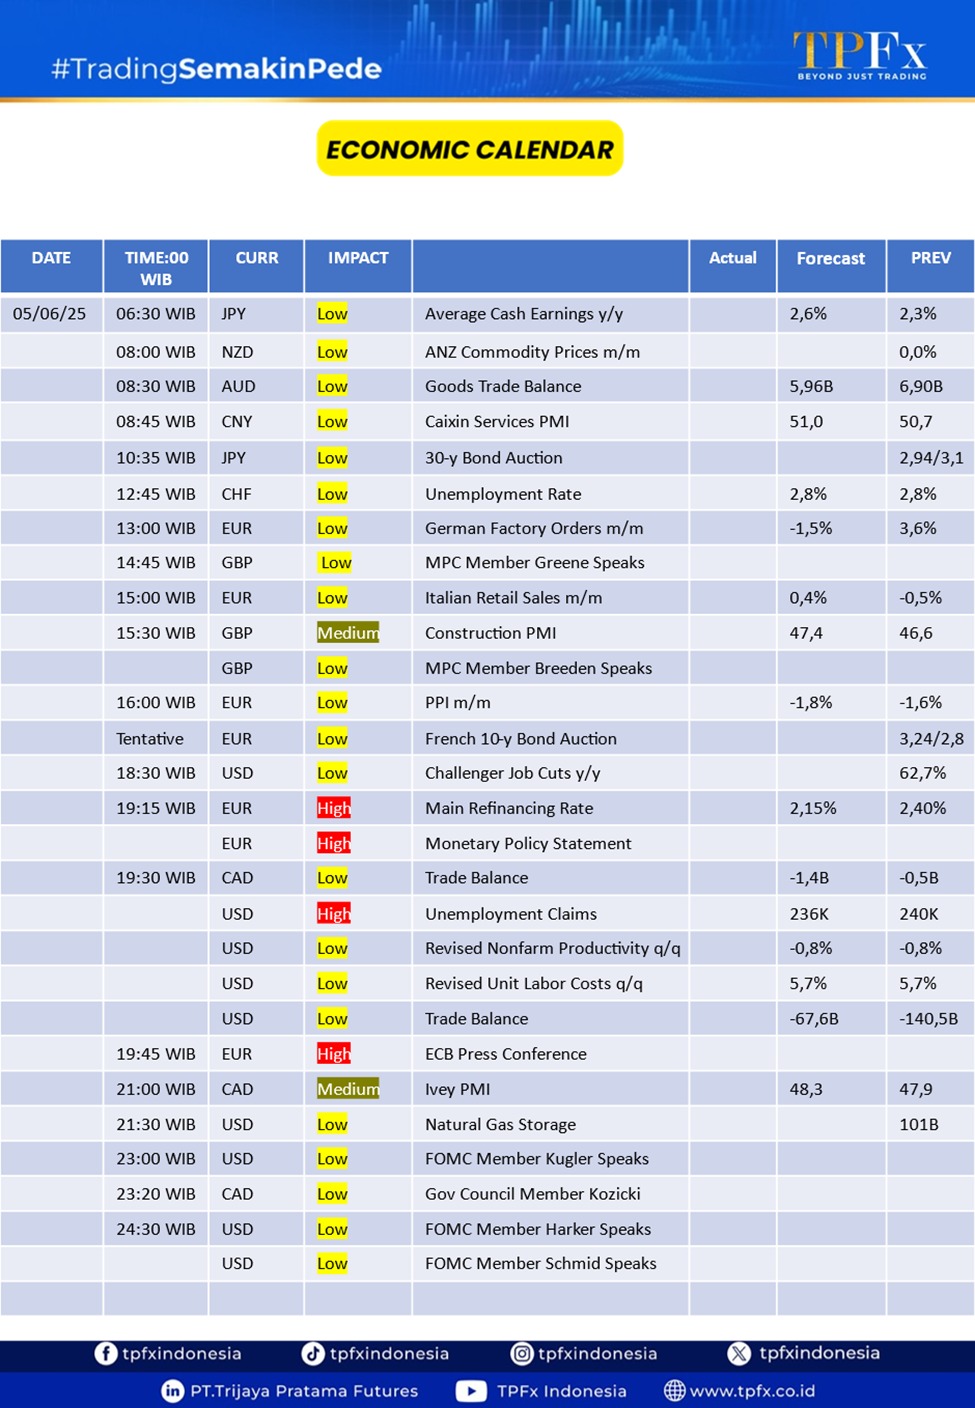Click the PREV column header
The width and height of the screenshot is (975, 1408).
[930, 258]
